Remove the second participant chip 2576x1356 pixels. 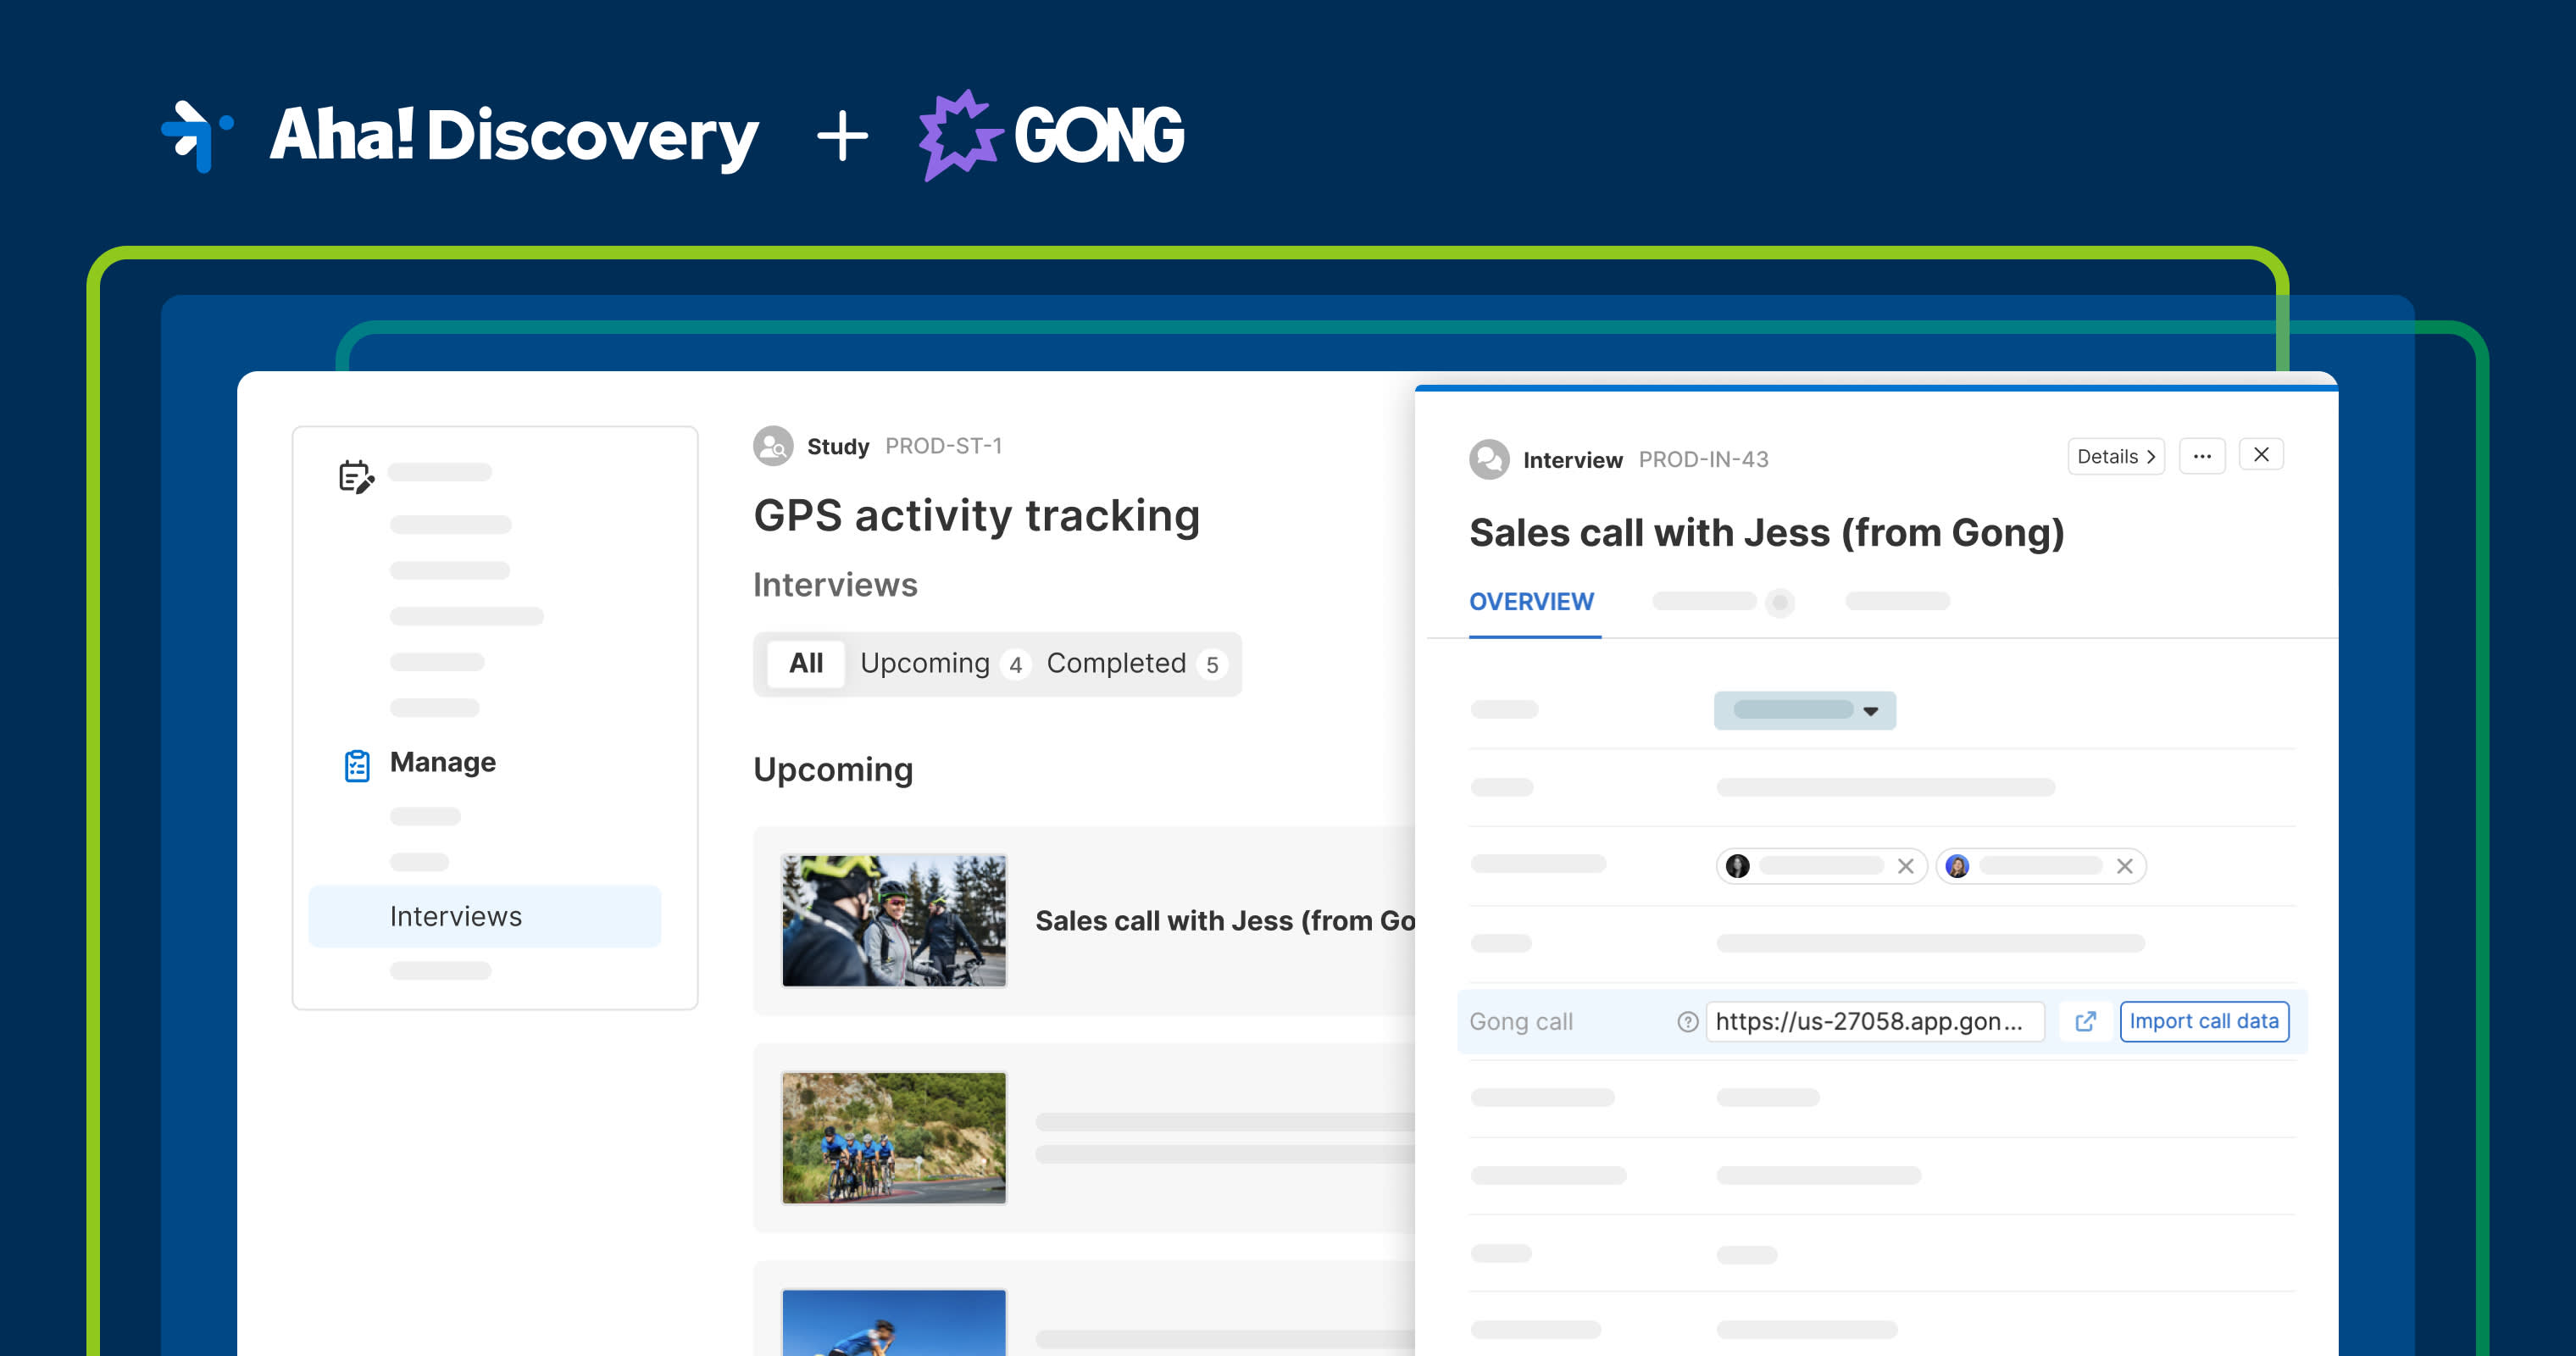(x=2126, y=866)
